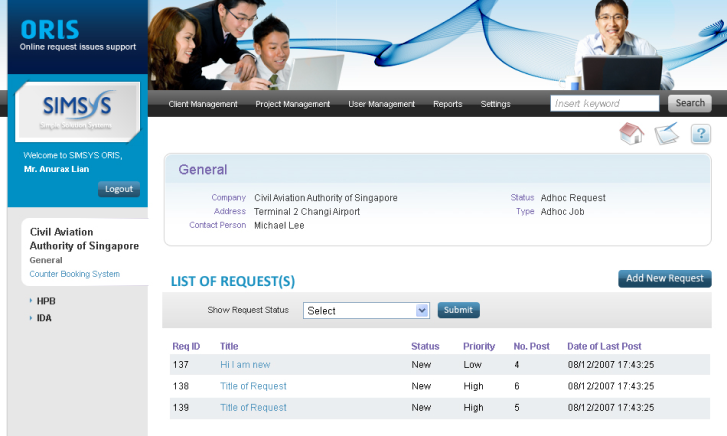
Task: Select General under Civil Aviation Authority
Action: click(45, 260)
